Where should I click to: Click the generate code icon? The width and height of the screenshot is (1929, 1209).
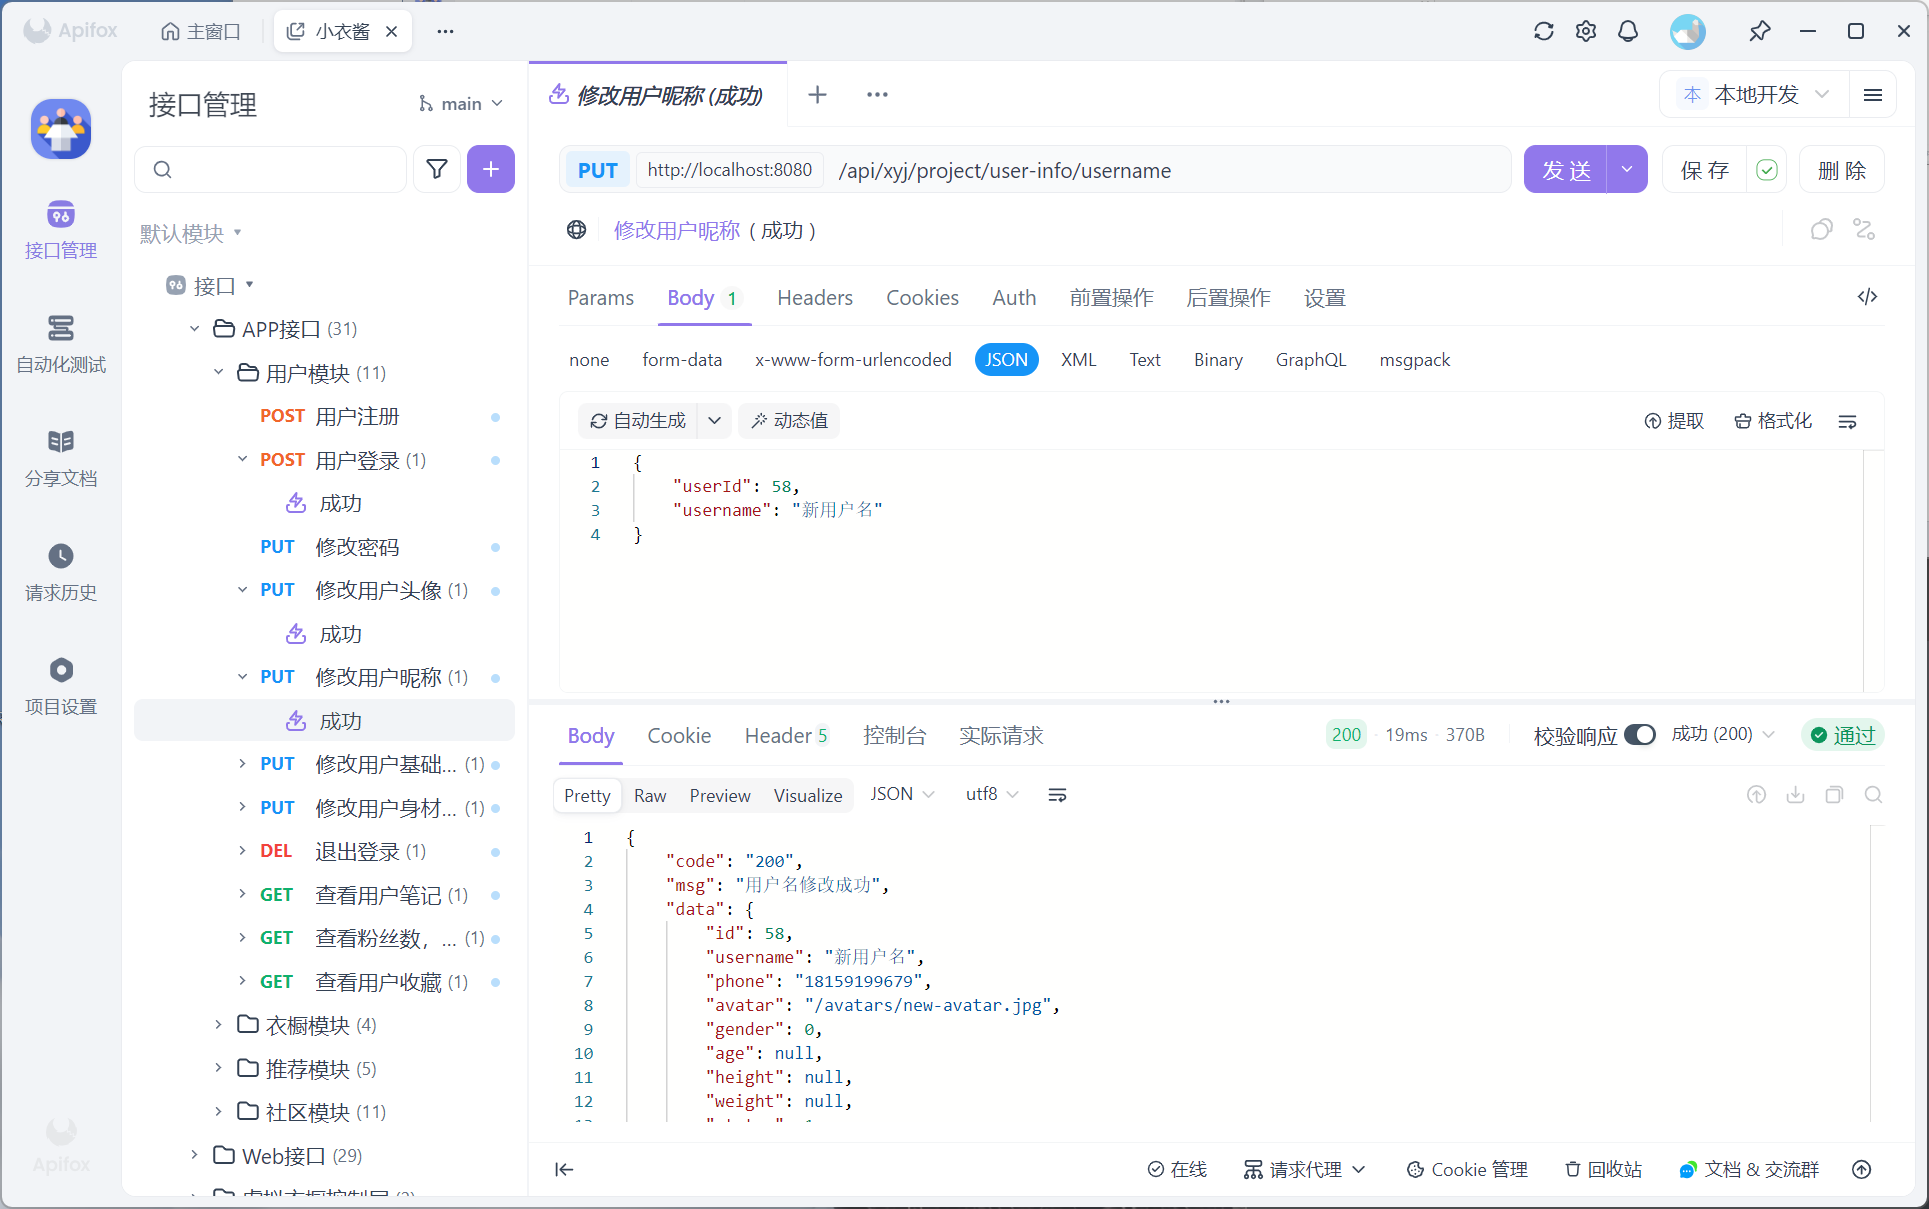[x=1867, y=297]
